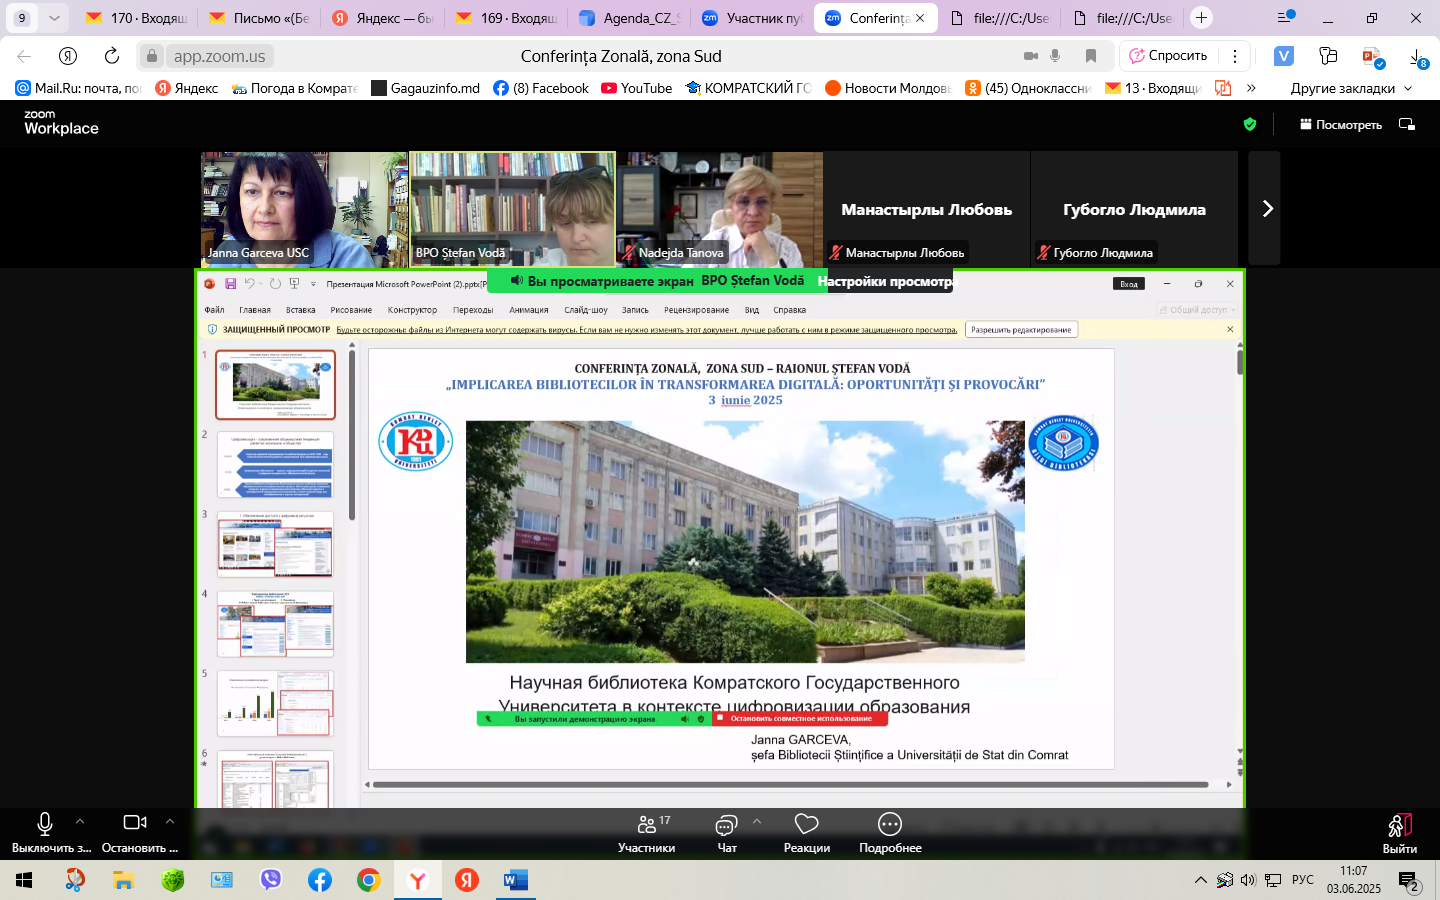
Task: Open File Explorer from taskbar
Action: click(123, 880)
